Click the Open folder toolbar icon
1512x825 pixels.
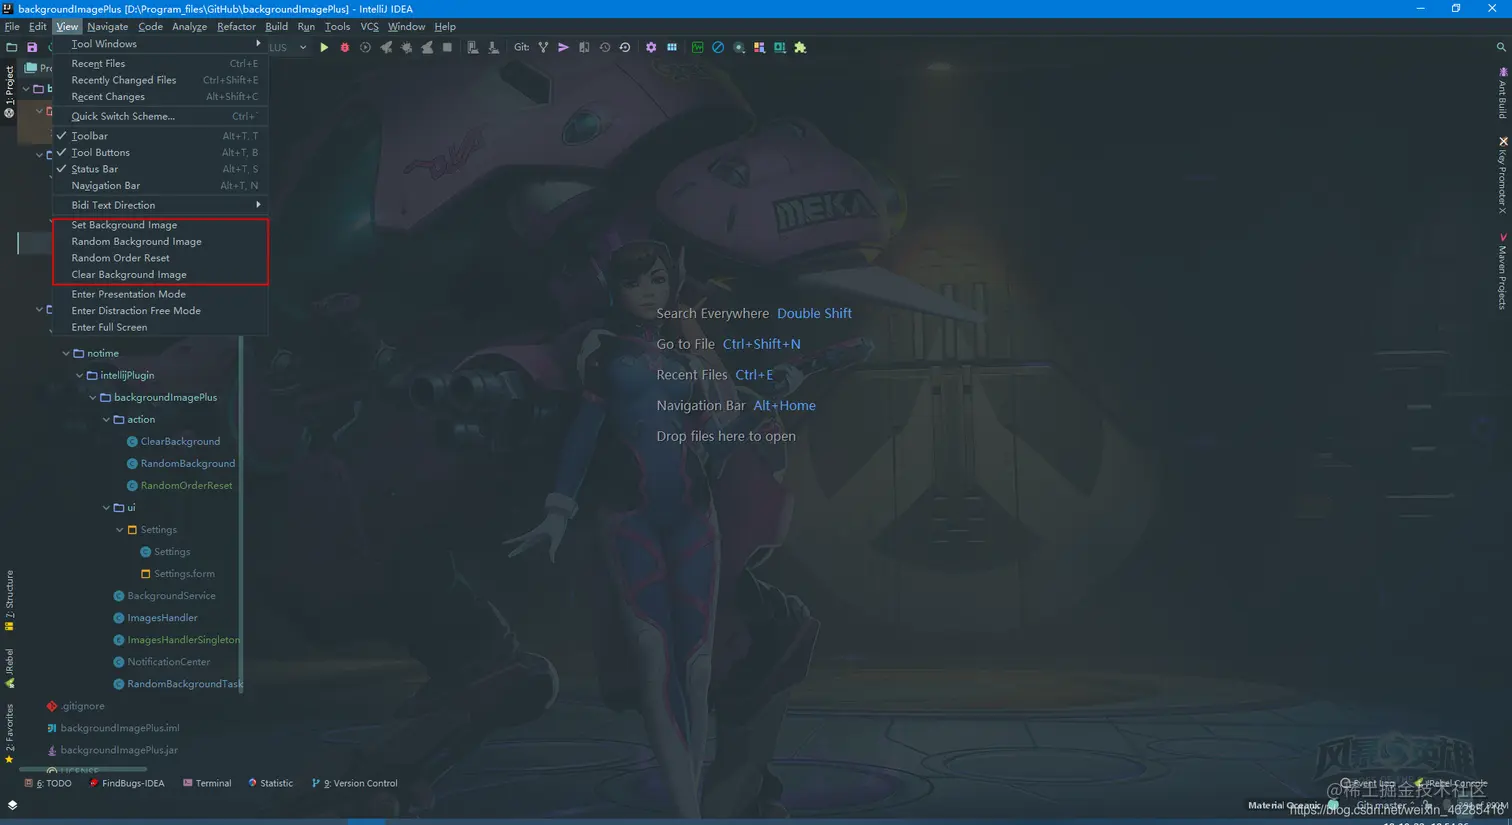(x=12, y=47)
